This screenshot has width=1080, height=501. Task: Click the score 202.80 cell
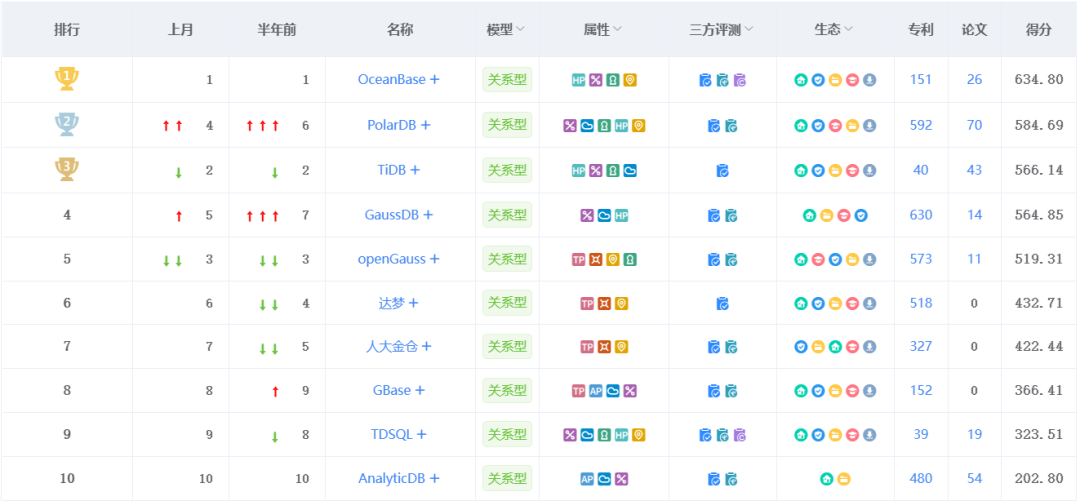1039,478
